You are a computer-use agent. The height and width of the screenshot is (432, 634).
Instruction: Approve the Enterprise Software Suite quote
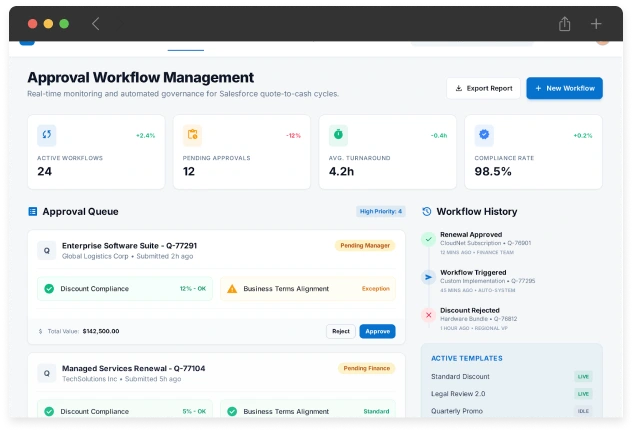point(377,331)
